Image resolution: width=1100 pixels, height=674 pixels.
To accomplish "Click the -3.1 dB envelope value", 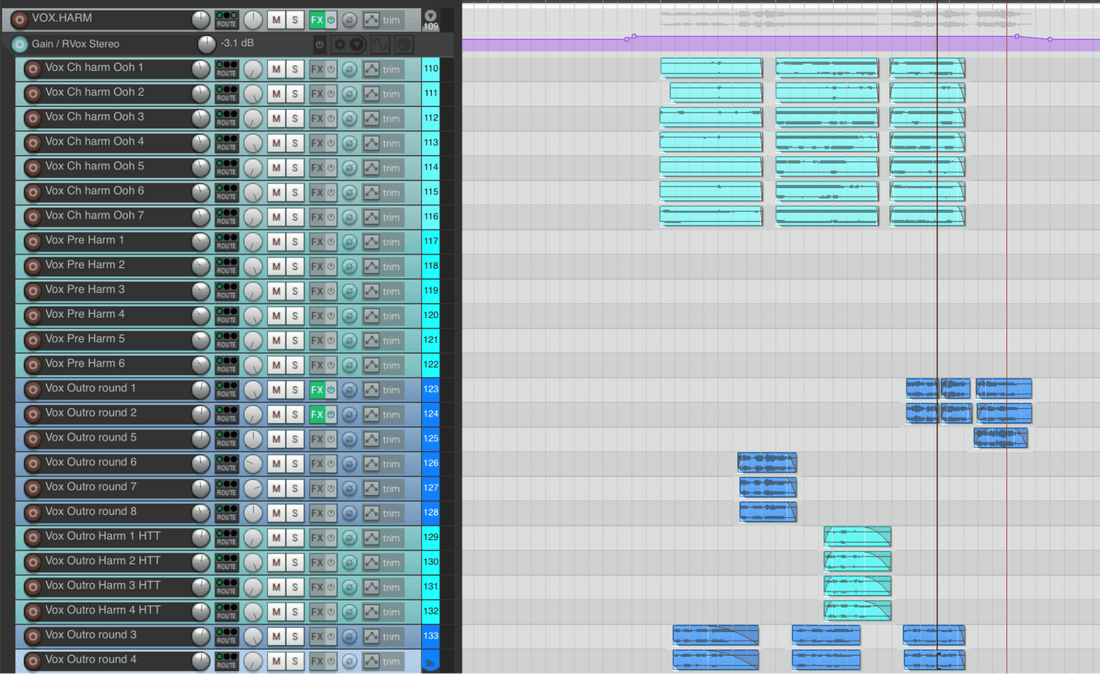I will (x=237, y=43).
